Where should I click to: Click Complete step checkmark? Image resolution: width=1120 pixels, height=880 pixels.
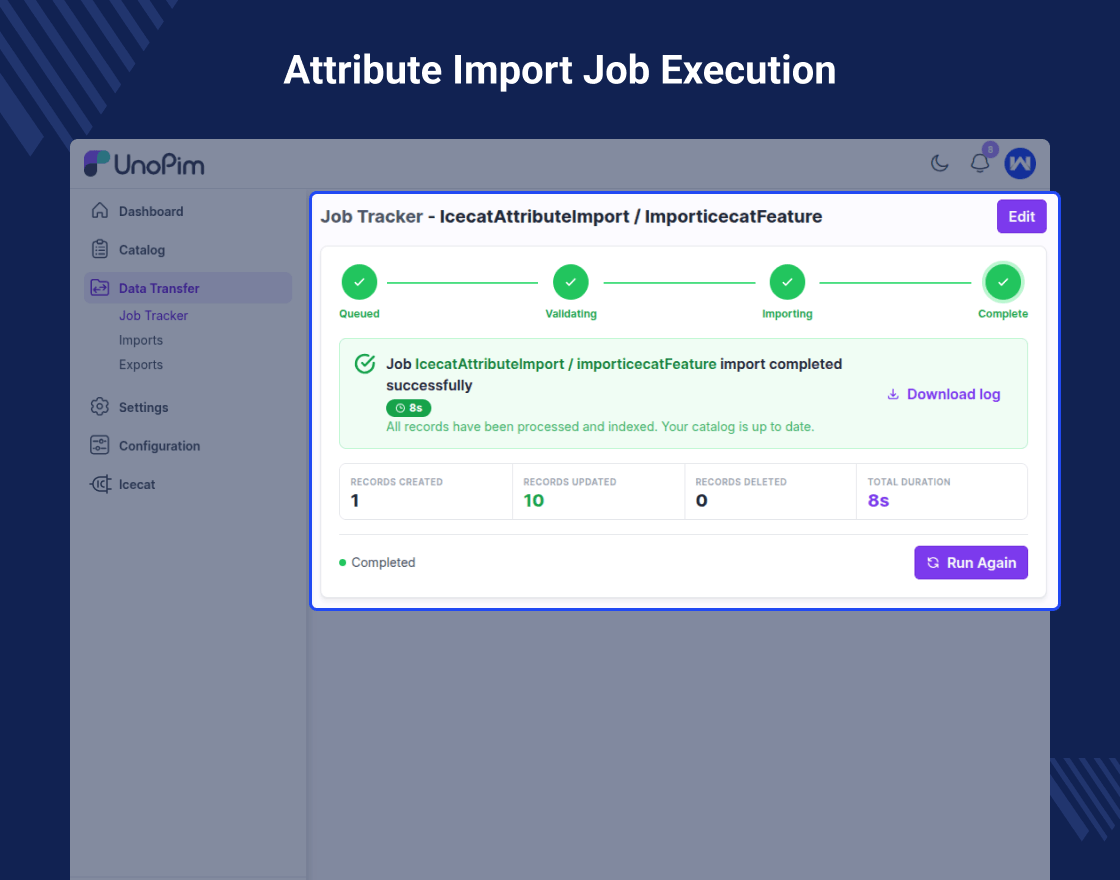click(x=1003, y=282)
